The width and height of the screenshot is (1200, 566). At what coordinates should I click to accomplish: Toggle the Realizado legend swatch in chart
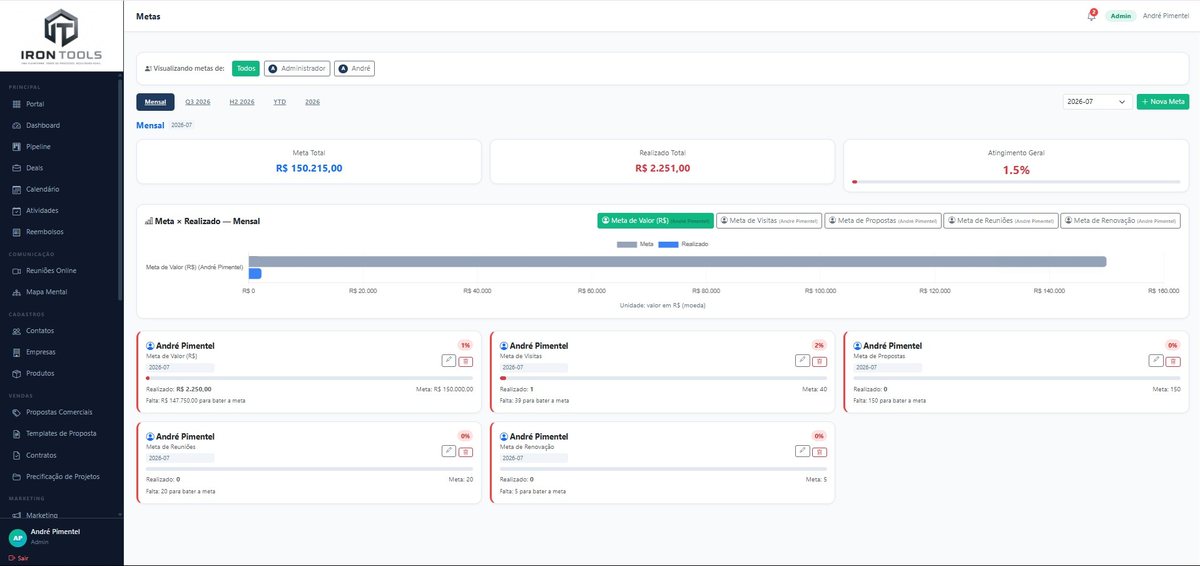pos(668,244)
